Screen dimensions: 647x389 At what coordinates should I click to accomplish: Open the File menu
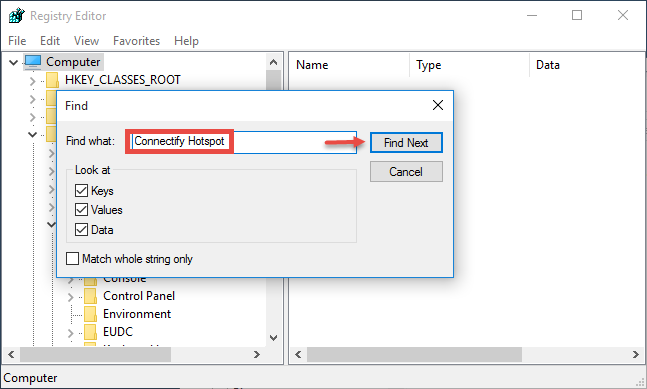point(17,41)
